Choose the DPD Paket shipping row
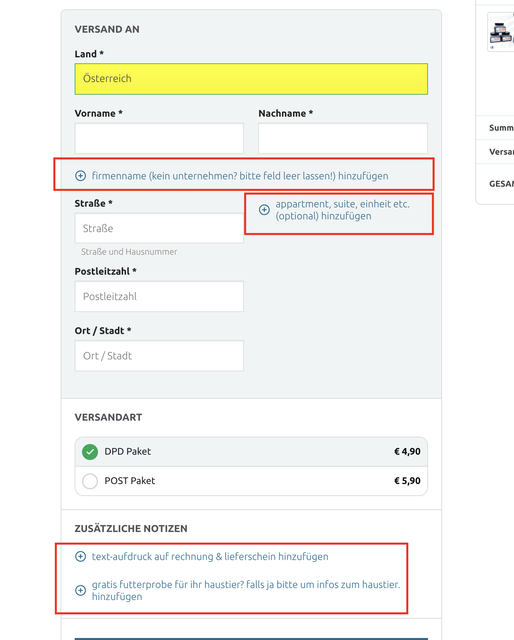 click(x=251, y=452)
